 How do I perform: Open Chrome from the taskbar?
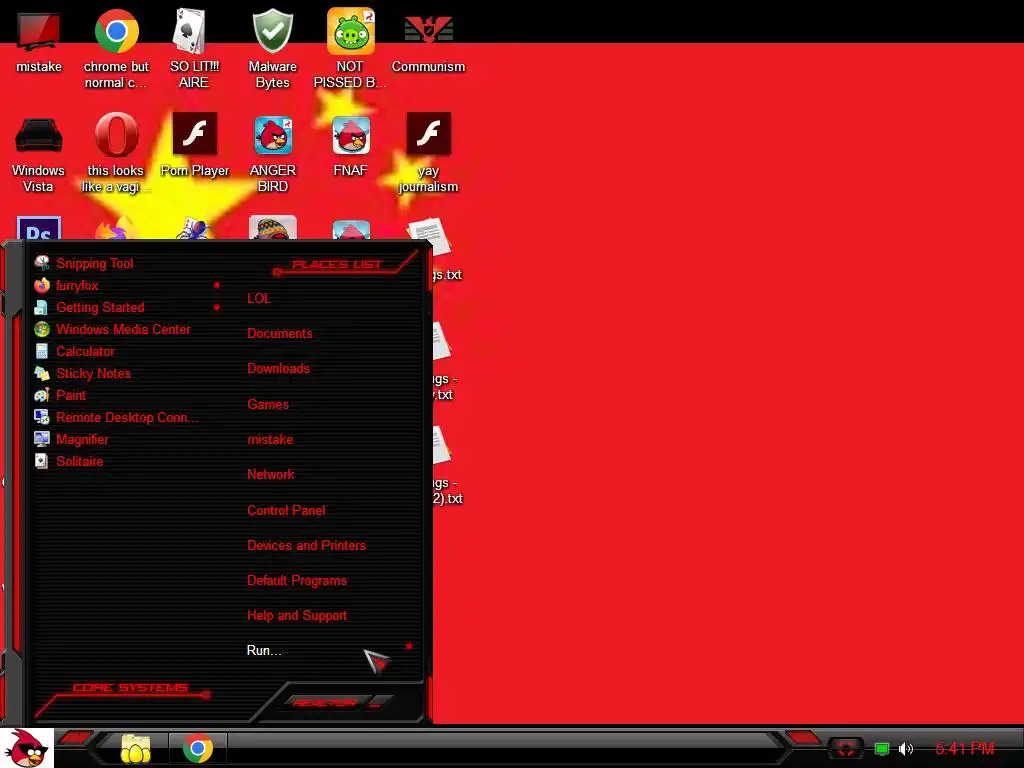click(x=198, y=748)
